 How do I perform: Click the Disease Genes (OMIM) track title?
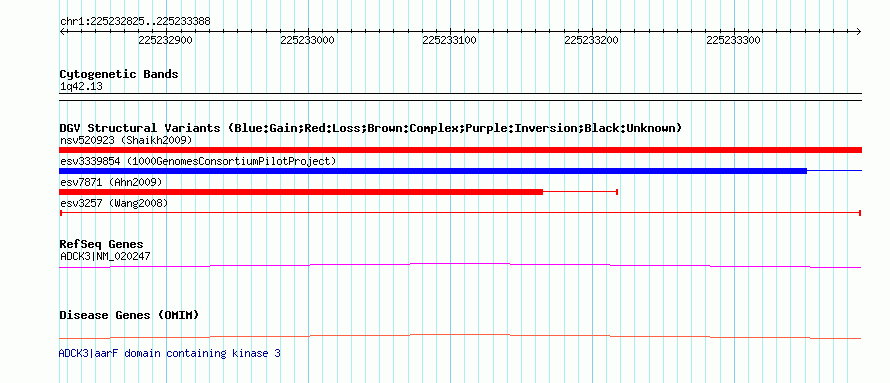(x=129, y=315)
